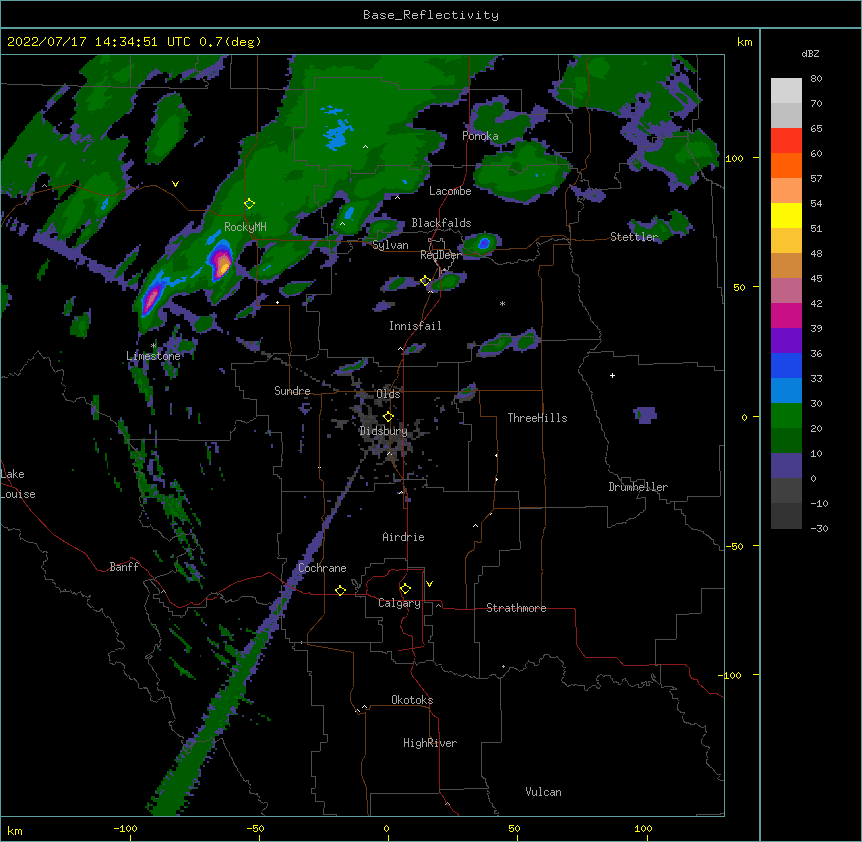862x842 pixels.
Task: Click the Strathmore label
Action: pos(516,608)
